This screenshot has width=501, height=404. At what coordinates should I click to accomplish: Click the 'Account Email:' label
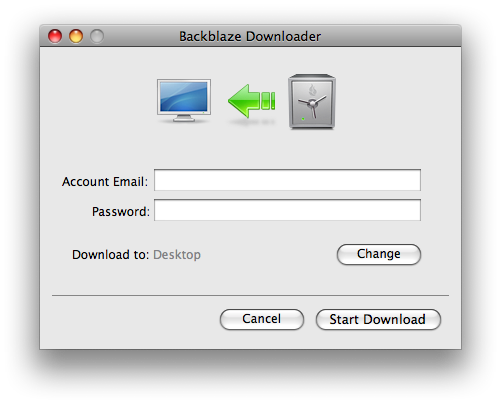(x=105, y=182)
